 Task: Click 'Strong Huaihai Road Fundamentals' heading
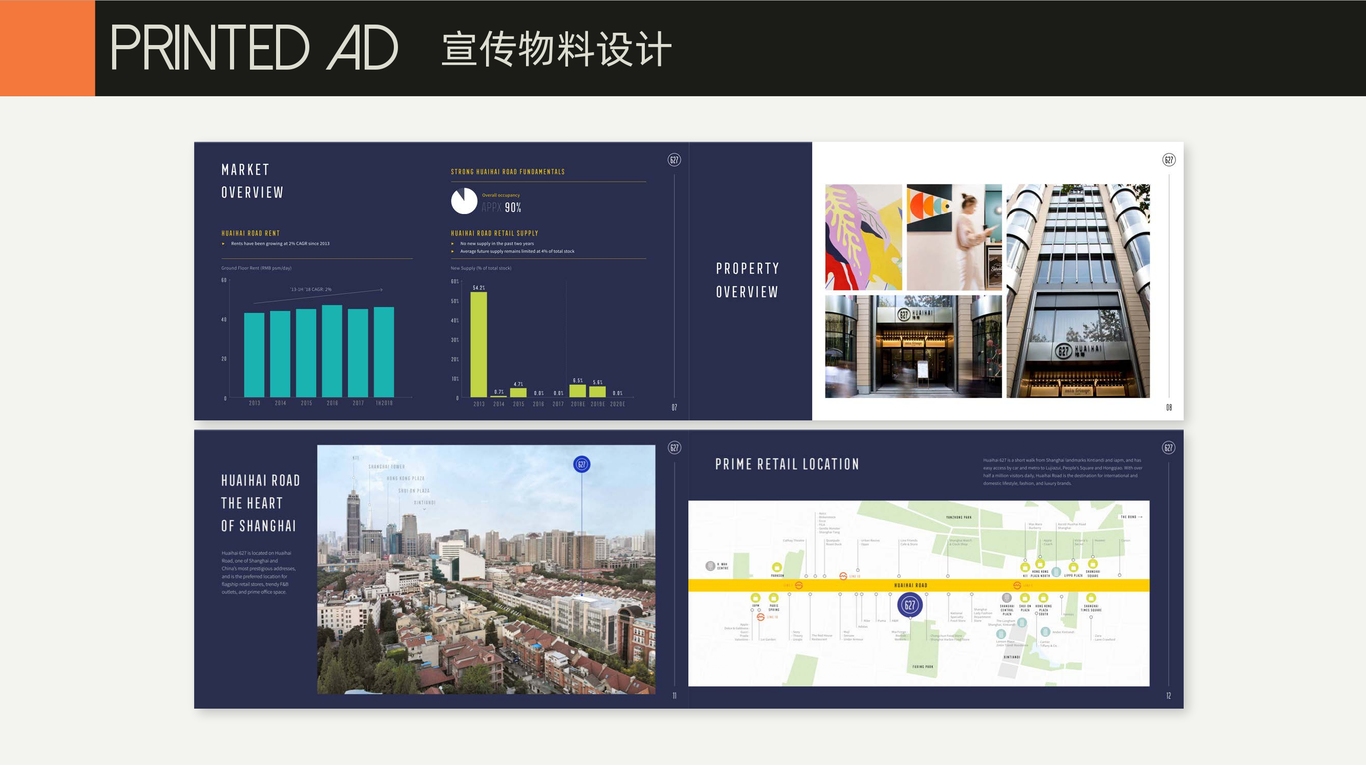508,171
